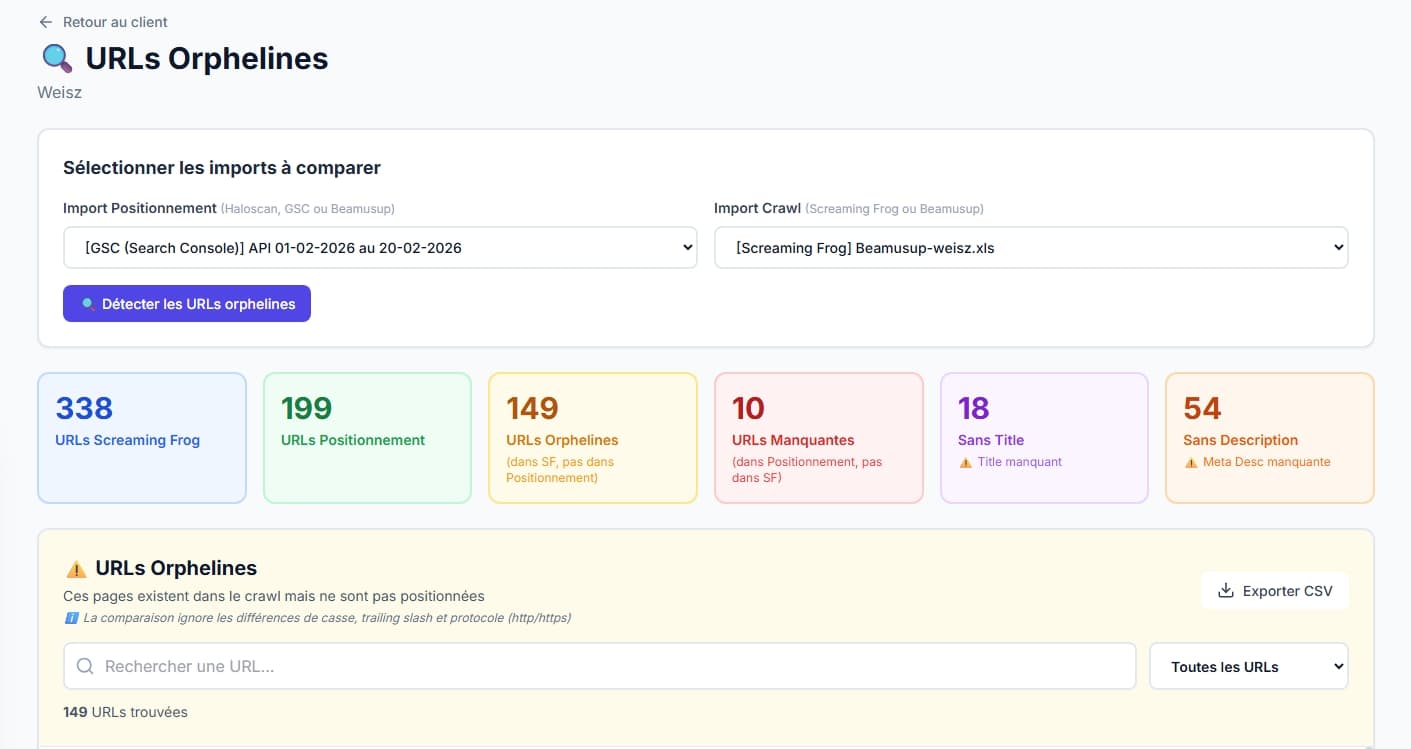The image size is (1411, 749).
Task: Go back via Retour au client link
Action: click(114, 22)
